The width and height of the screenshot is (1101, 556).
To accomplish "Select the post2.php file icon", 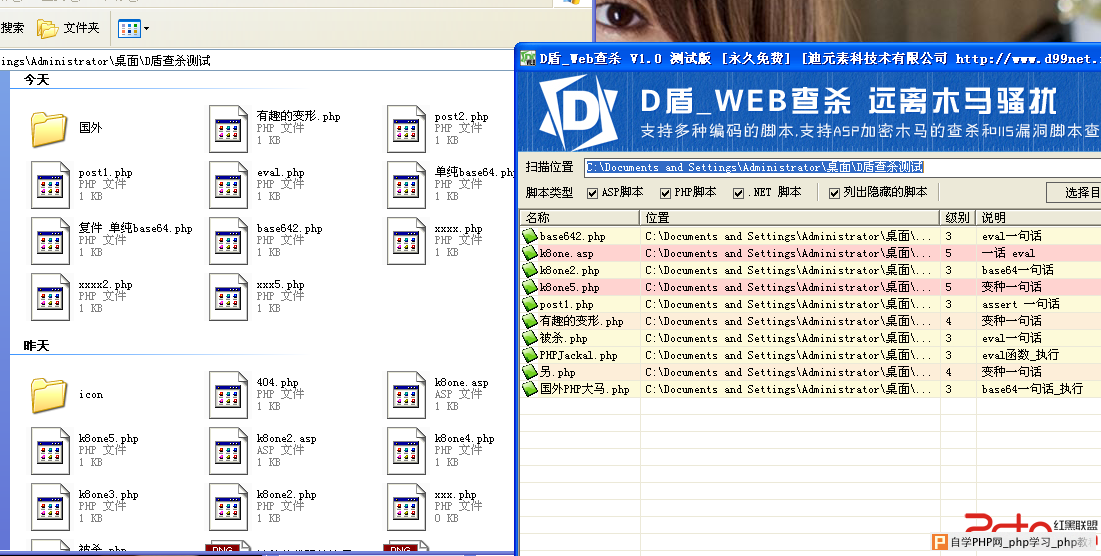I will click(x=407, y=128).
